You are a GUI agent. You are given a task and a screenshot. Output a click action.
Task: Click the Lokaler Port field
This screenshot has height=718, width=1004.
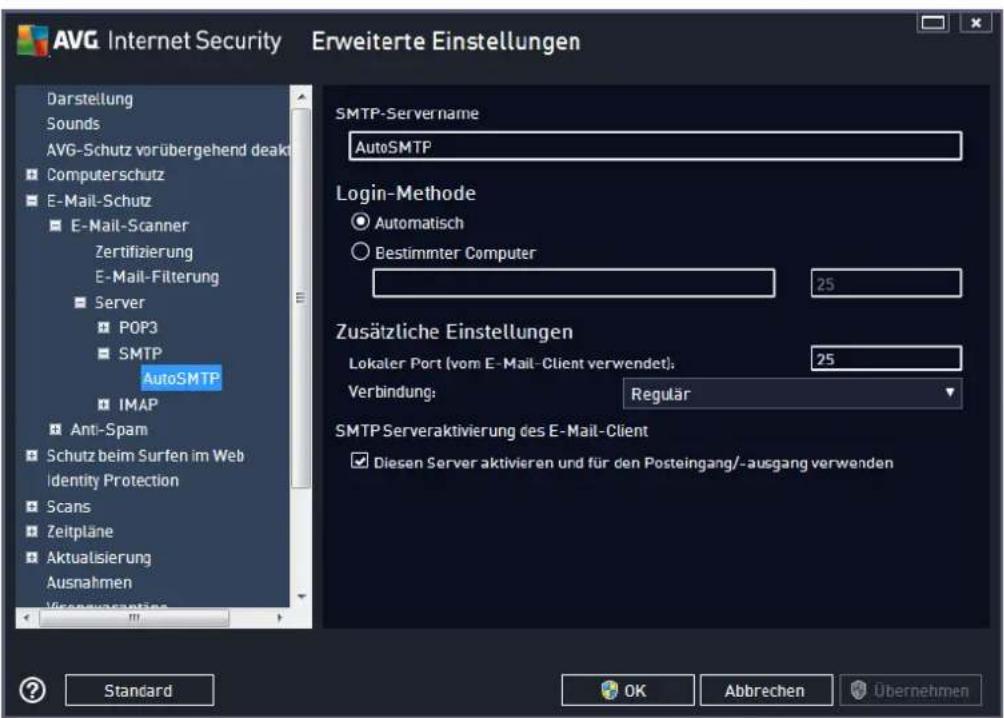coord(886,359)
